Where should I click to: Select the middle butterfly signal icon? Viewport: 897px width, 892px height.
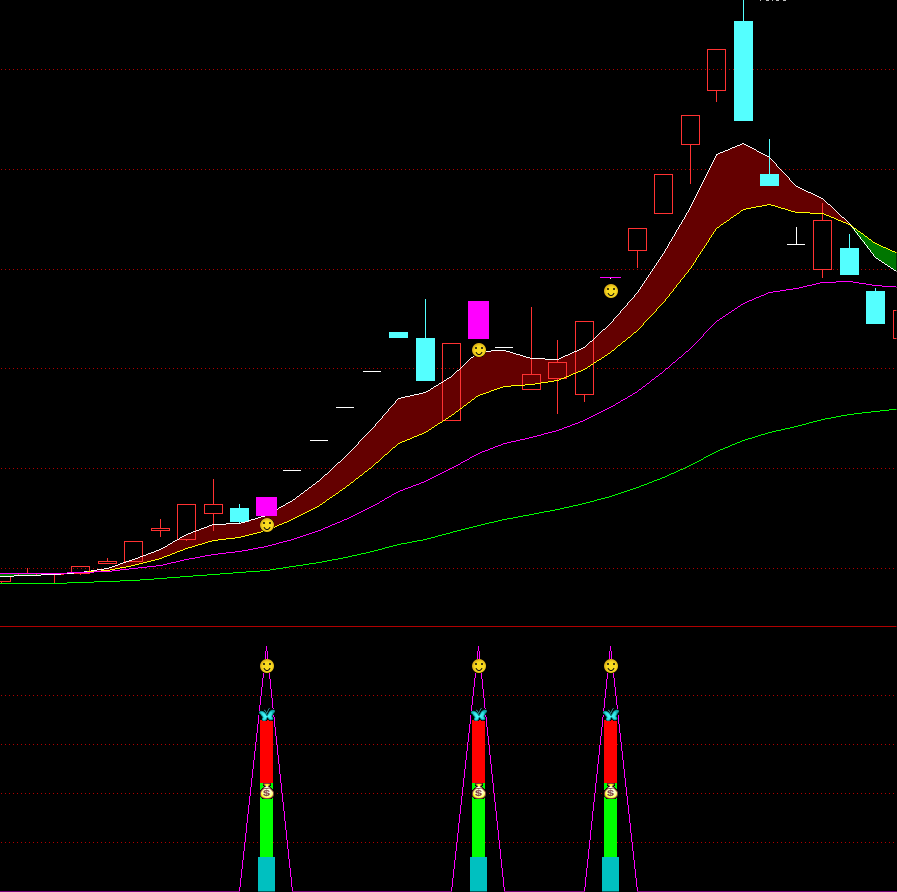pyautogui.click(x=479, y=715)
